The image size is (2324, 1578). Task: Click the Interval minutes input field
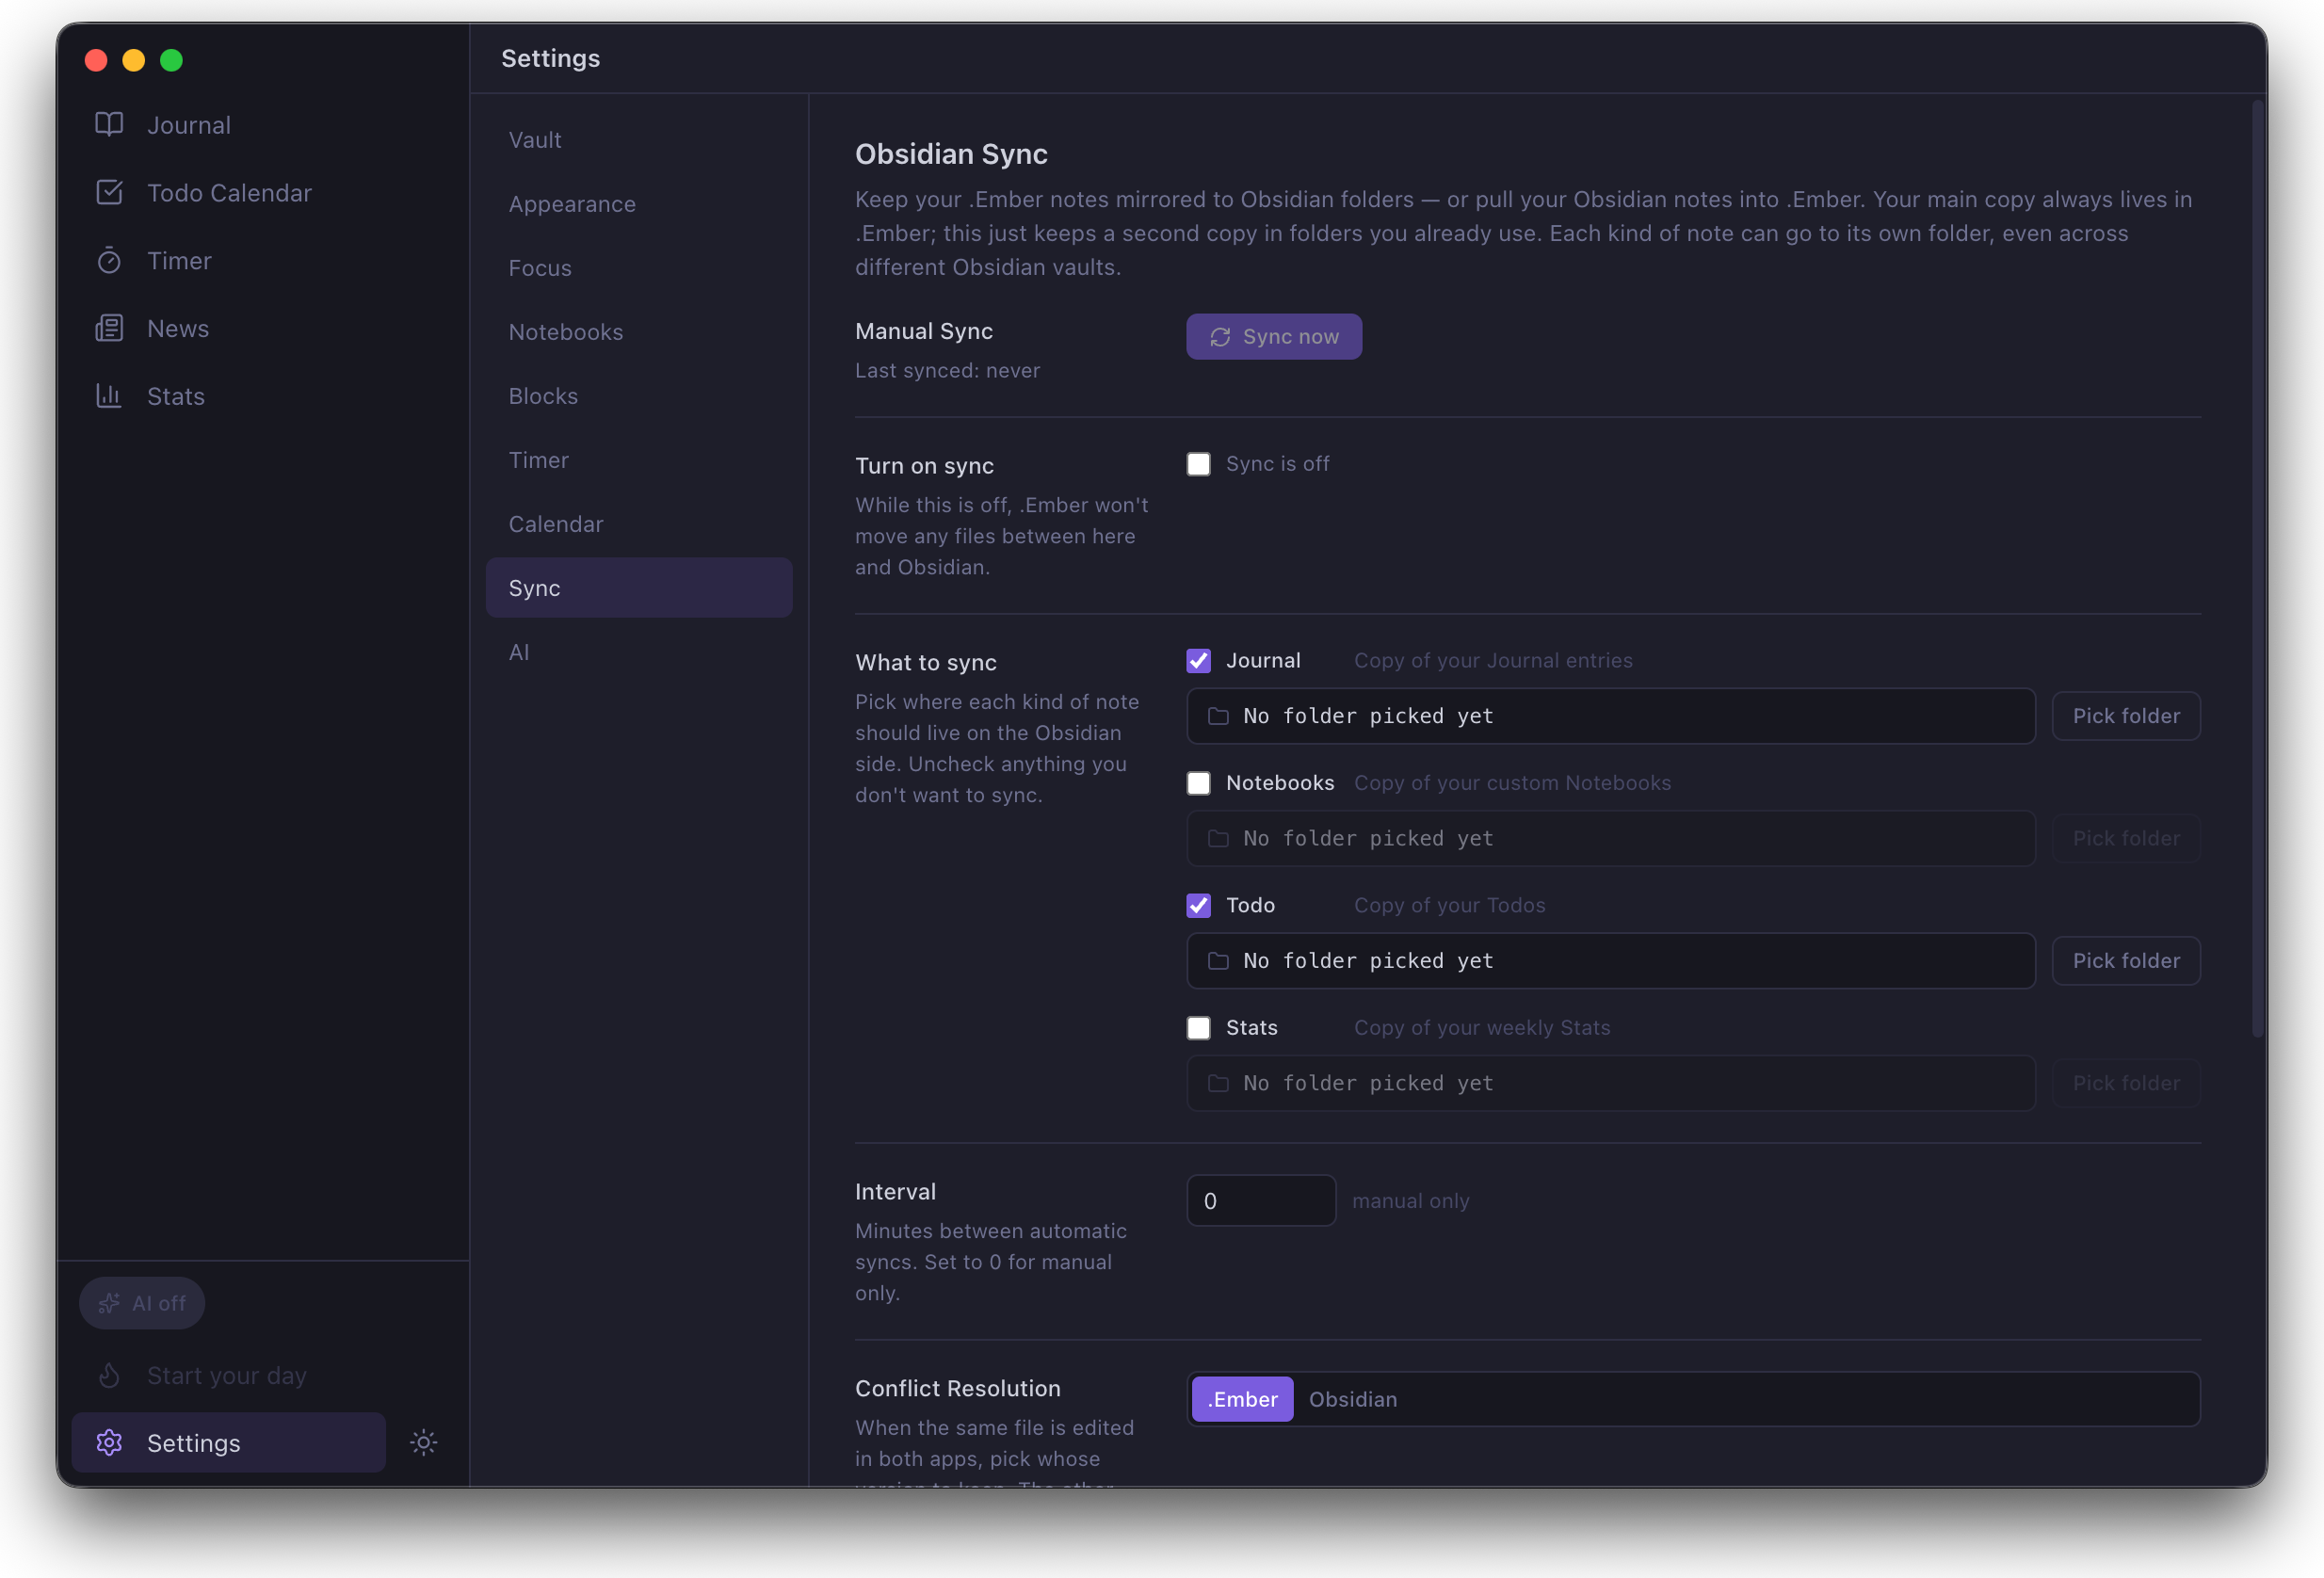(x=1261, y=1201)
